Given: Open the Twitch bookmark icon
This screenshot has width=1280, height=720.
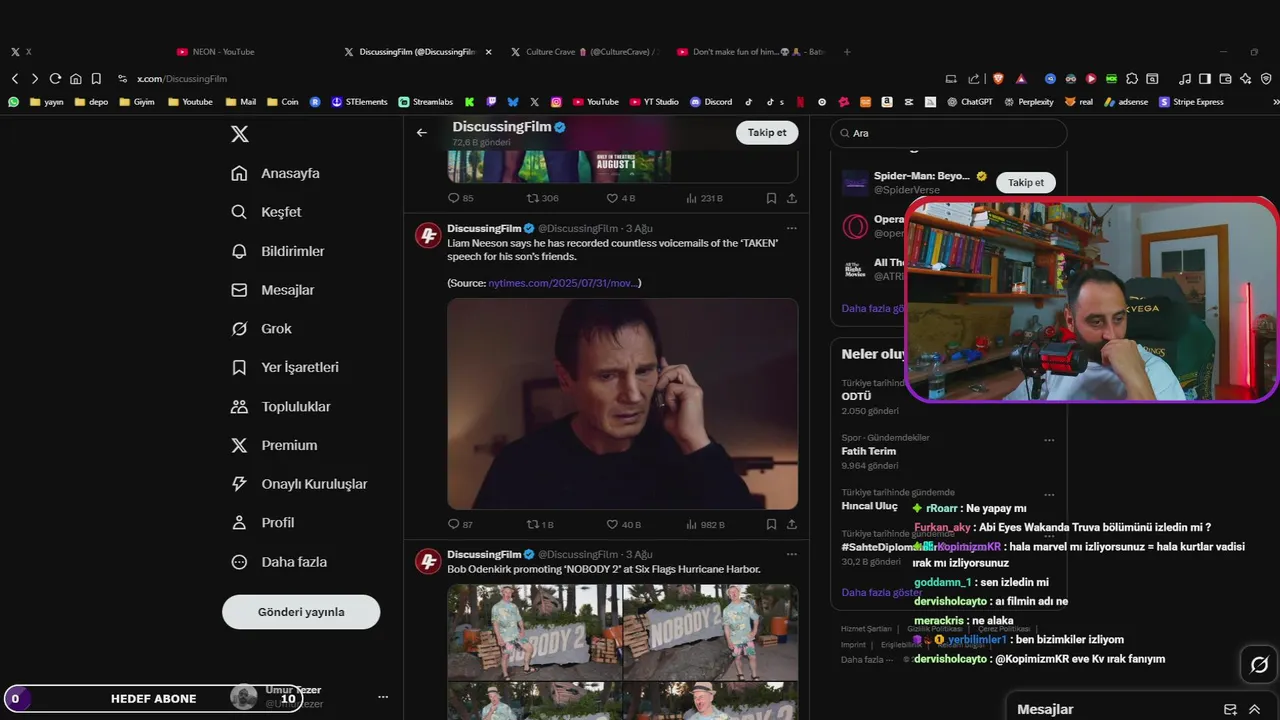Looking at the screenshot, I should click(x=491, y=102).
